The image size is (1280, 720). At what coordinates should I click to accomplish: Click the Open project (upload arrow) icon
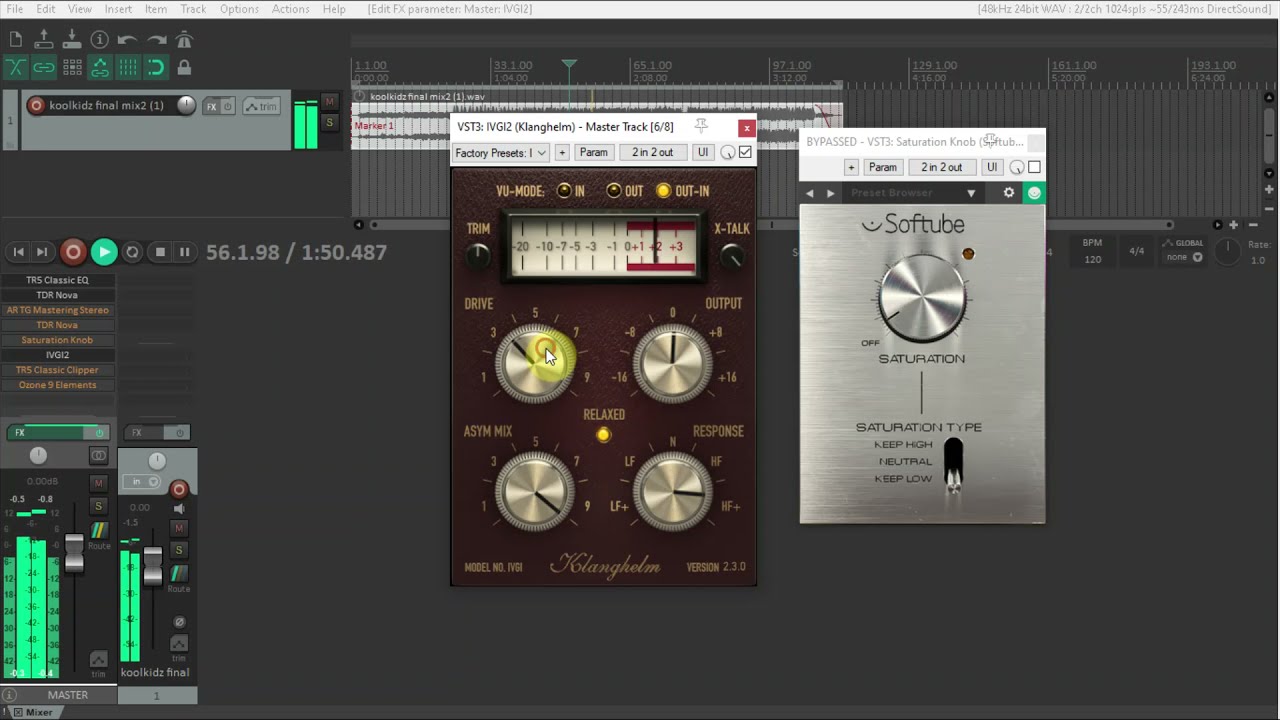point(44,40)
